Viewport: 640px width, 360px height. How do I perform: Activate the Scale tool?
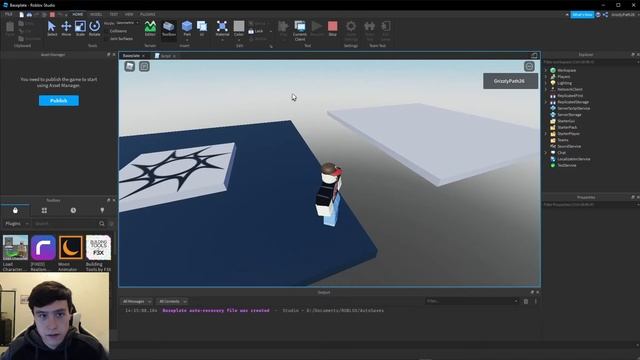[80, 29]
